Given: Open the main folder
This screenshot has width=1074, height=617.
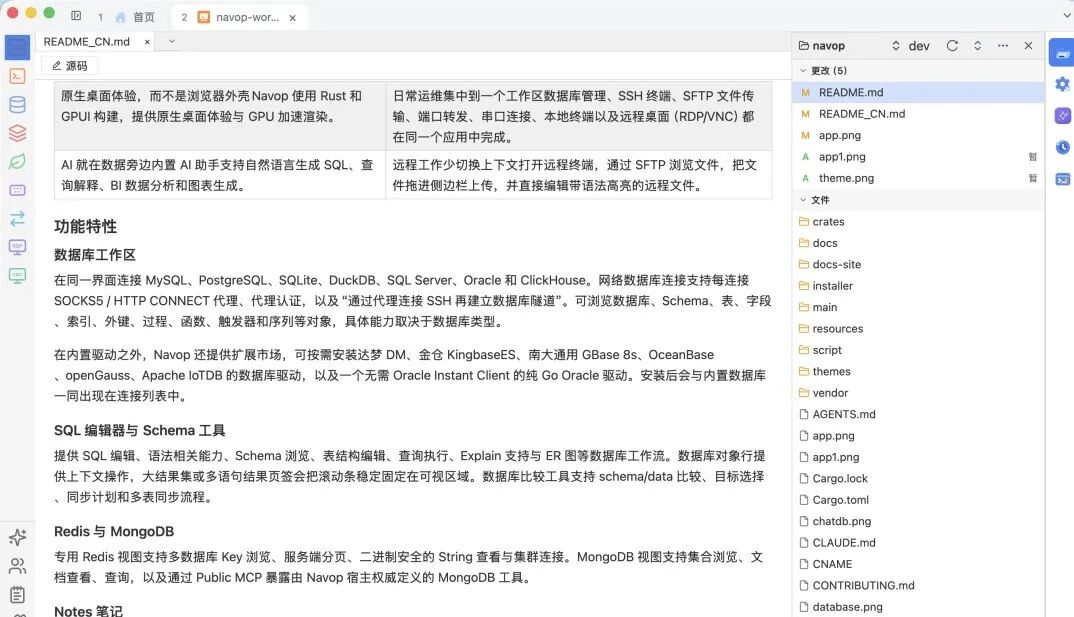Looking at the screenshot, I should [x=918, y=307].
